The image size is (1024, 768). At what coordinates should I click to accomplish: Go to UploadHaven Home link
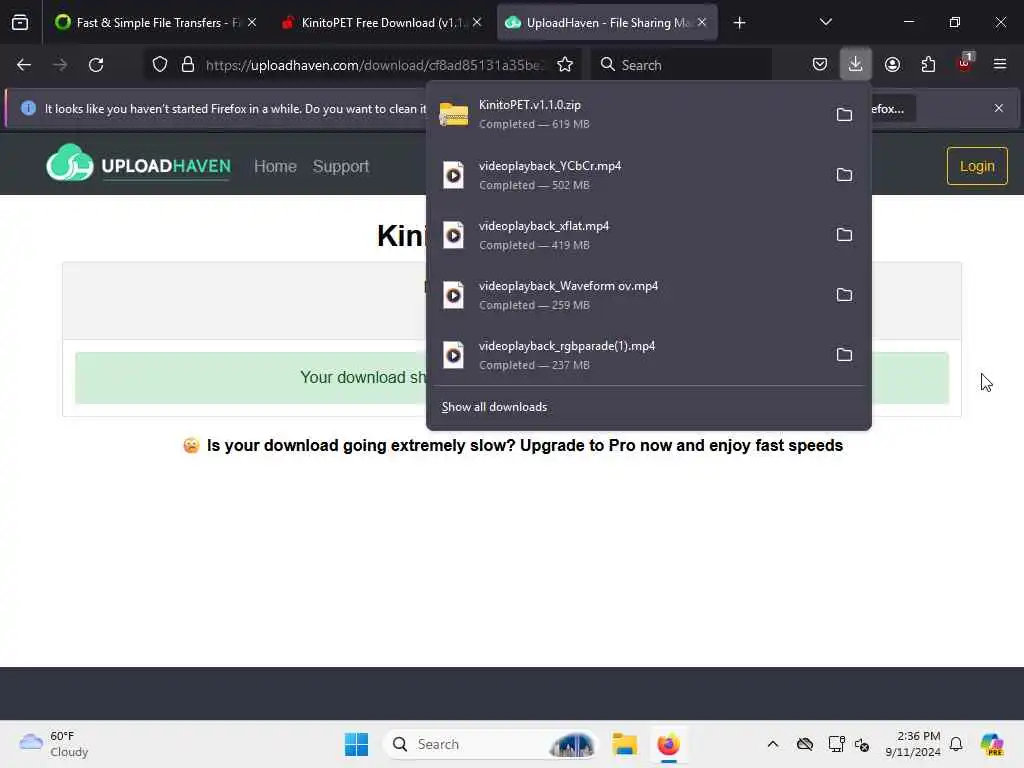(x=275, y=167)
